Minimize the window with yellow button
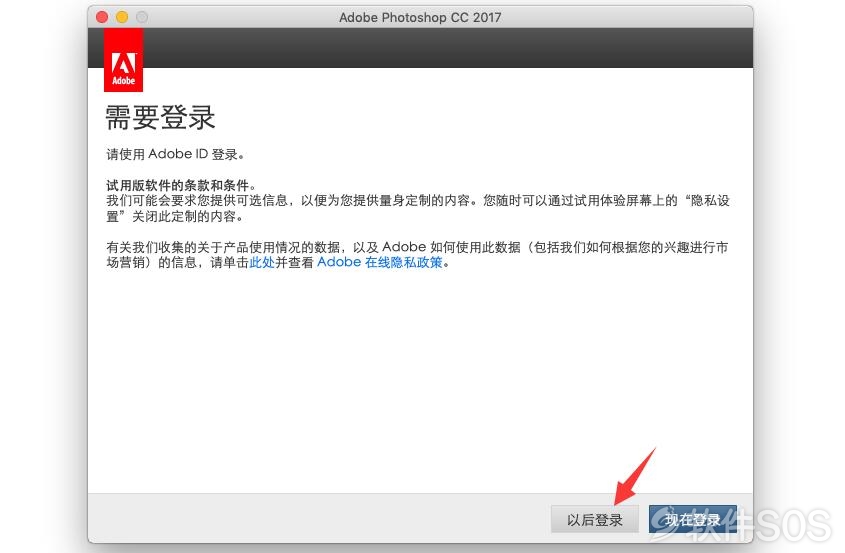845x553 pixels. pyautogui.click(x=122, y=17)
